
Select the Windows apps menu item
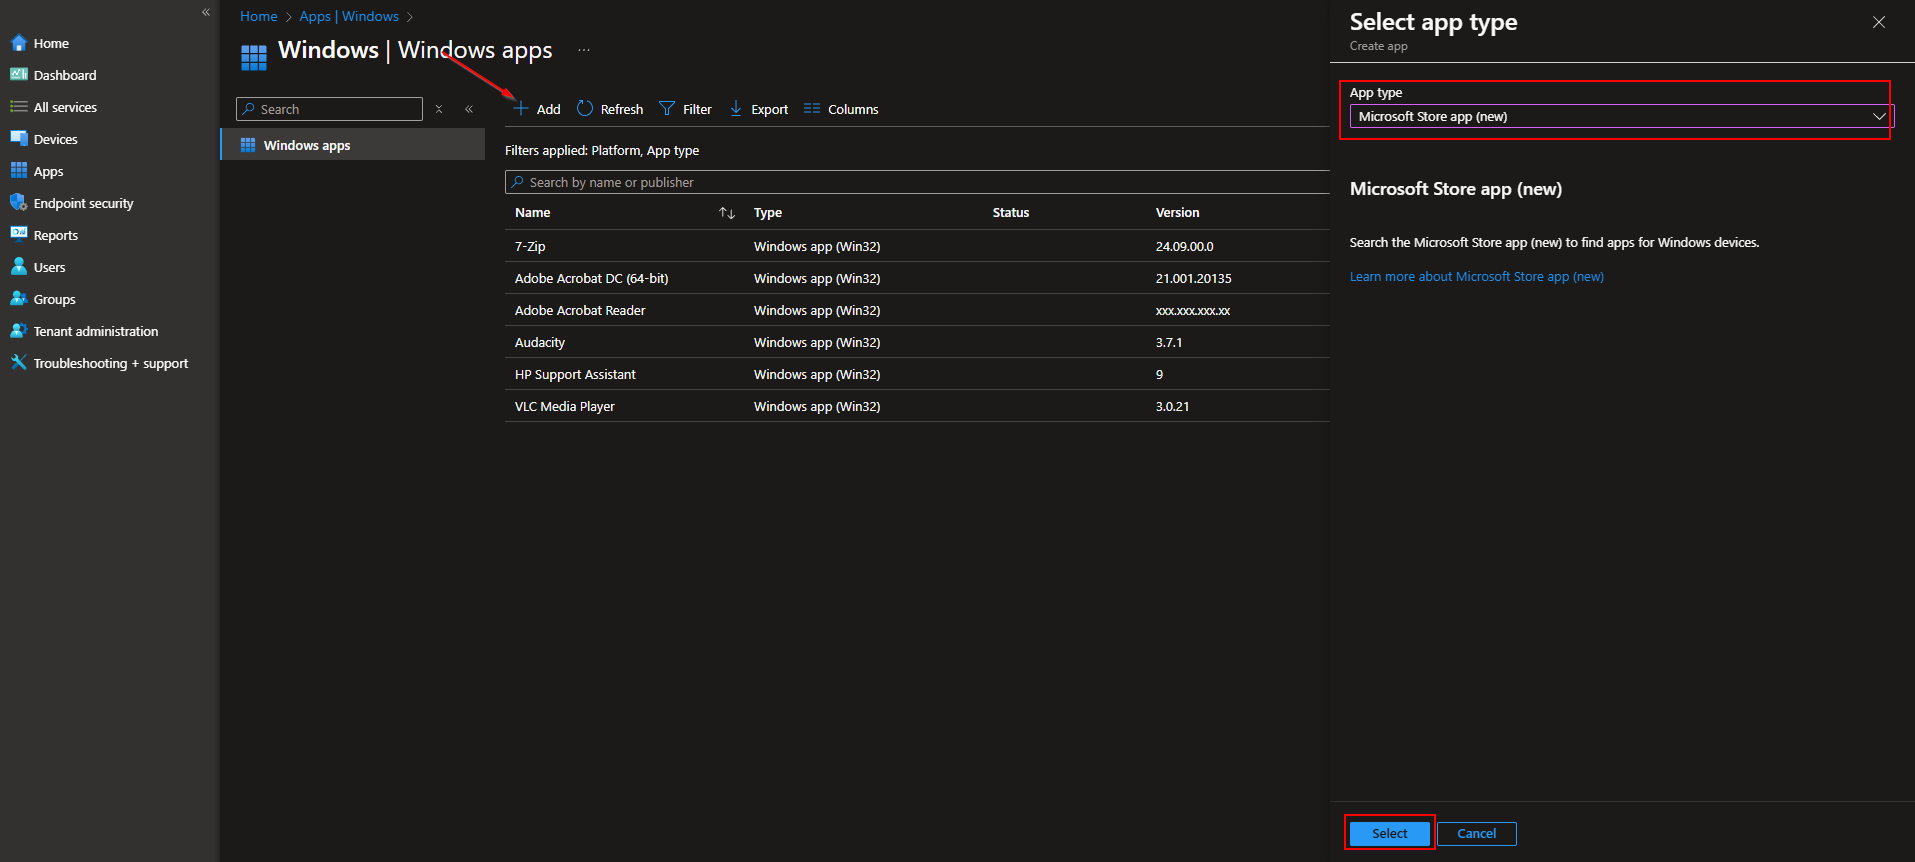click(x=353, y=145)
